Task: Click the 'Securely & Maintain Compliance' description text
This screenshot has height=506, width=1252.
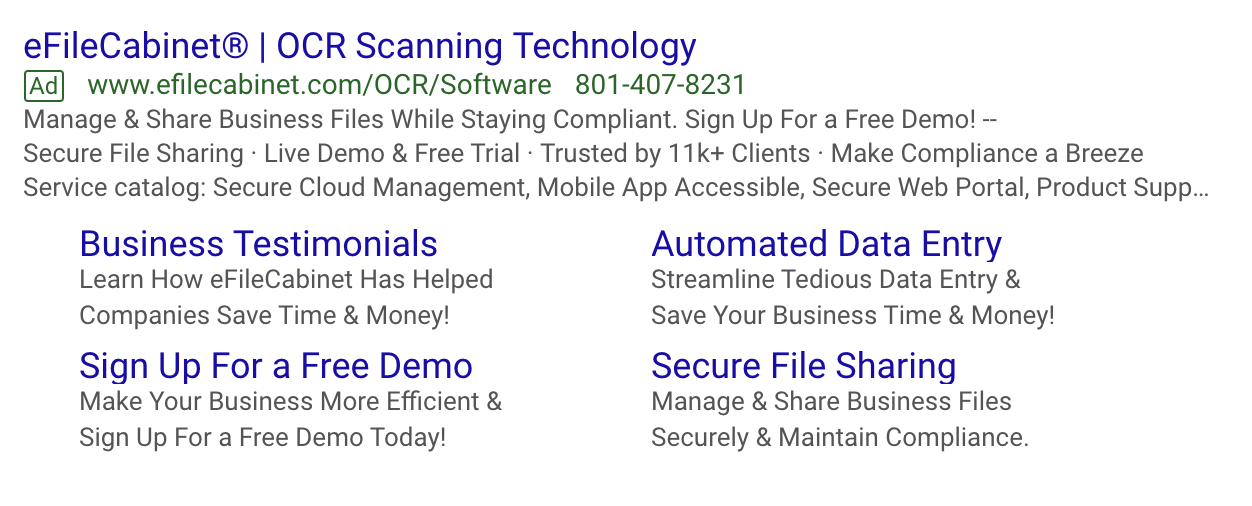Action: click(x=839, y=437)
